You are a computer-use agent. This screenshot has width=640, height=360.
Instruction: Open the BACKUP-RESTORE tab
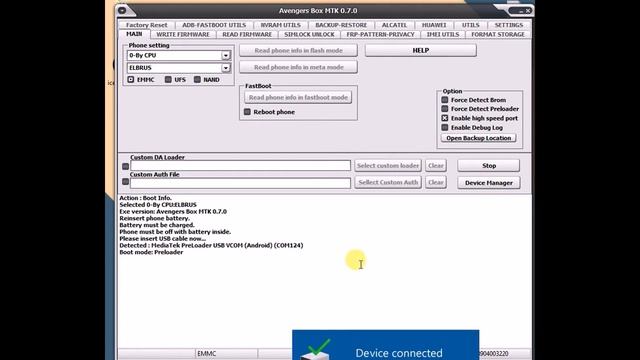pyautogui.click(x=341, y=25)
